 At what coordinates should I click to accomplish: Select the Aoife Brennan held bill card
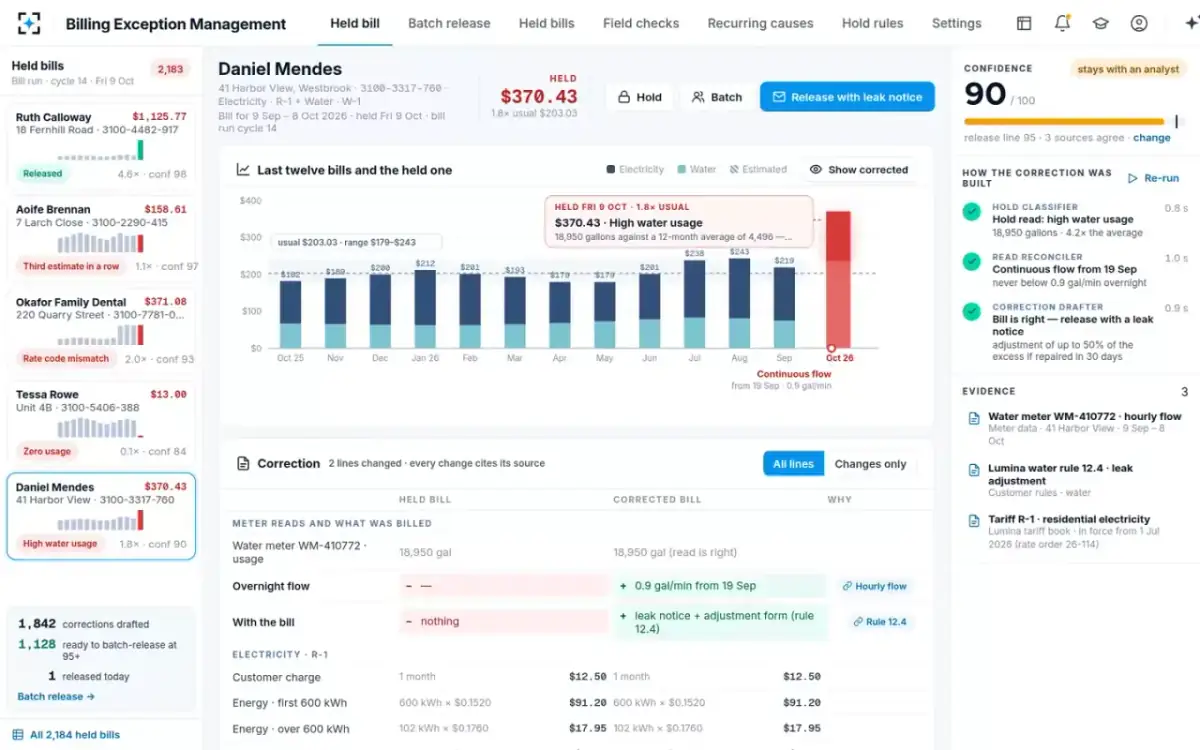point(101,239)
